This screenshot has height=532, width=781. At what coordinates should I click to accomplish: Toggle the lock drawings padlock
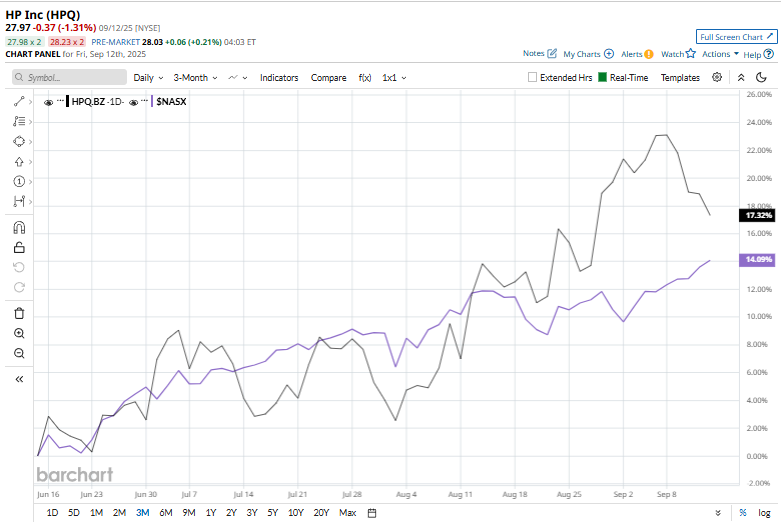coord(19,248)
